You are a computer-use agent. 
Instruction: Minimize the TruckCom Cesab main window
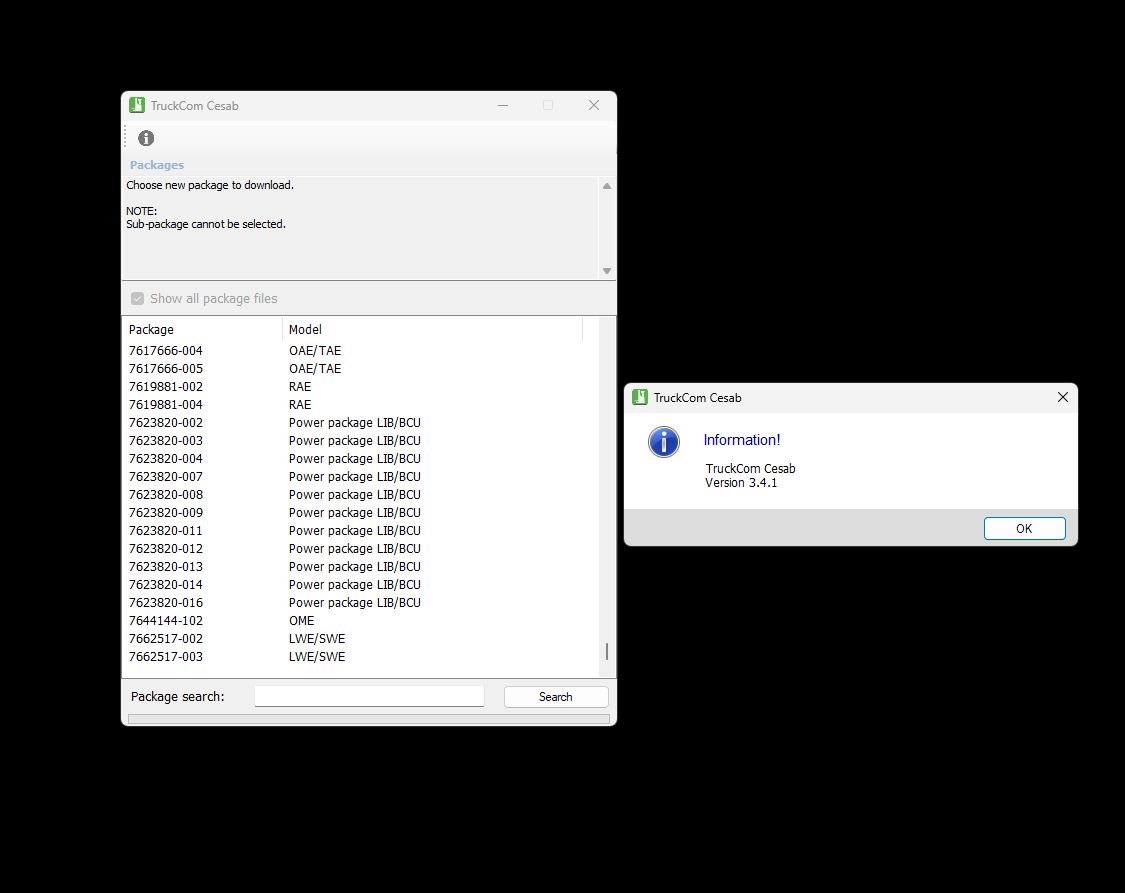click(503, 105)
